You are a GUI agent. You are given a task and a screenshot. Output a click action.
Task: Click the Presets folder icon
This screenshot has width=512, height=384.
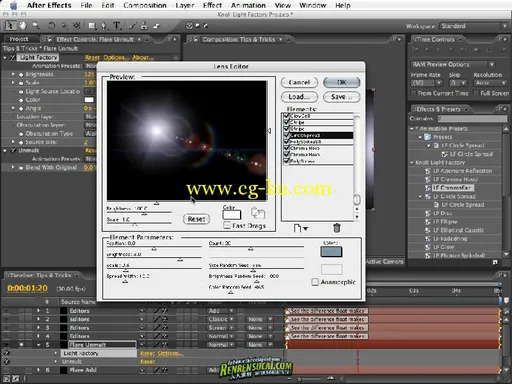[x=428, y=137]
